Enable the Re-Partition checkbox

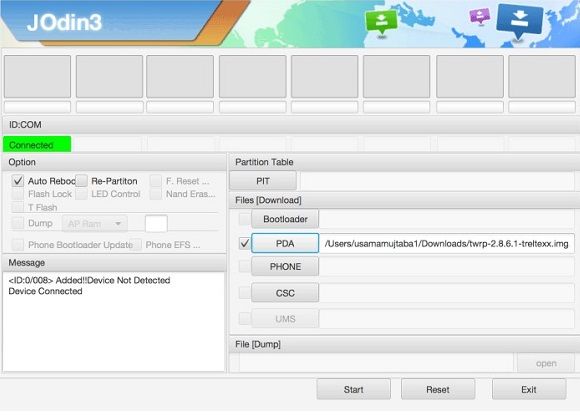click(81, 181)
